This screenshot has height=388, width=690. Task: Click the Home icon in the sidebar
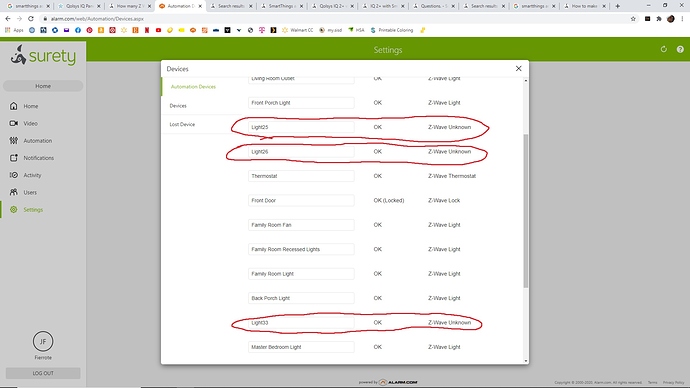[x=14, y=106]
